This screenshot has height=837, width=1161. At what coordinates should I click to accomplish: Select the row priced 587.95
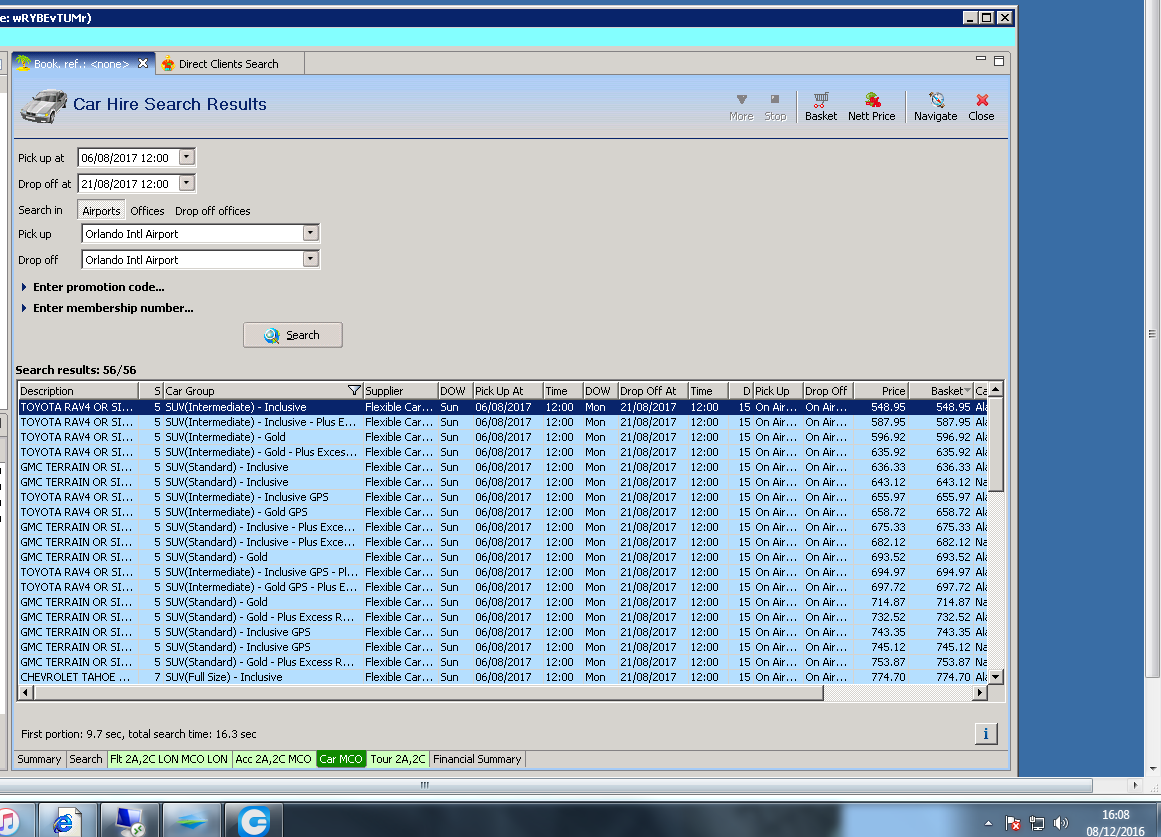[x=503, y=422]
